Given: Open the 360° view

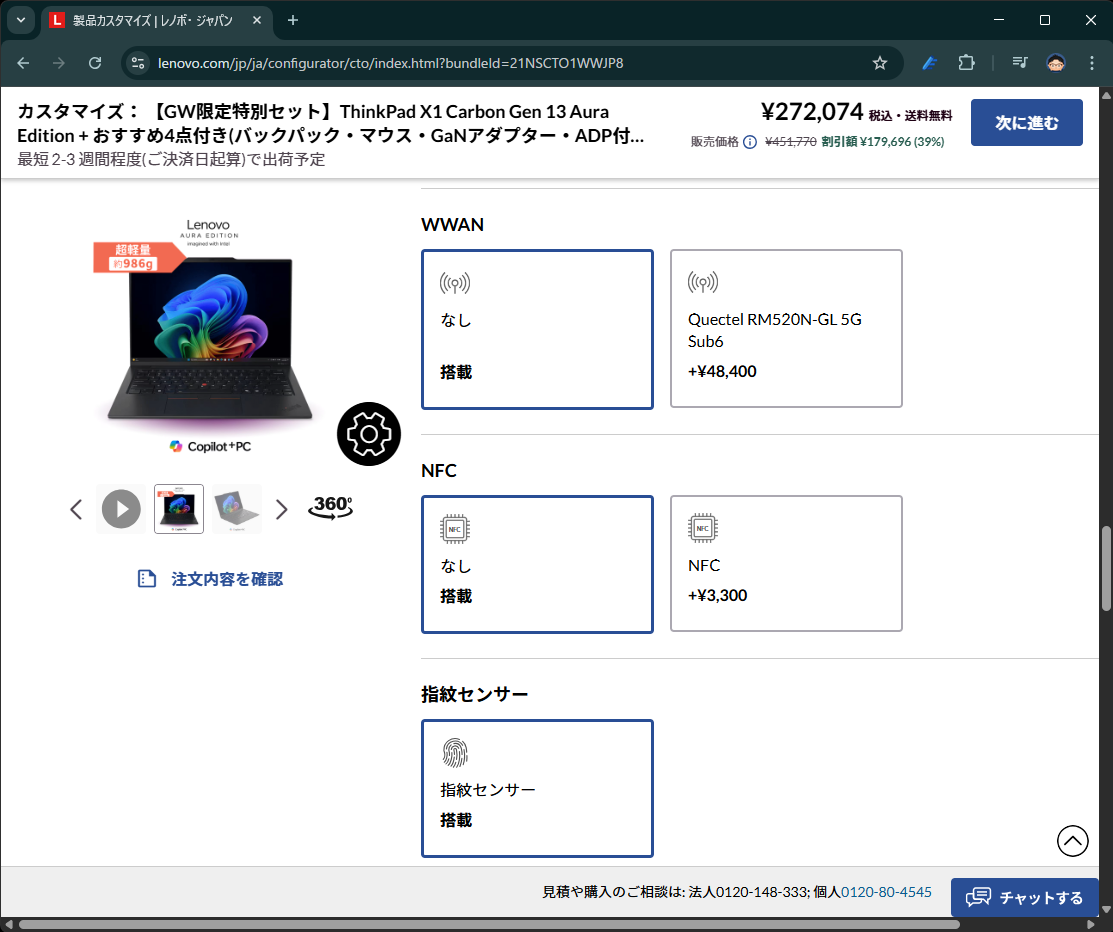Looking at the screenshot, I should pyautogui.click(x=331, y=507).
